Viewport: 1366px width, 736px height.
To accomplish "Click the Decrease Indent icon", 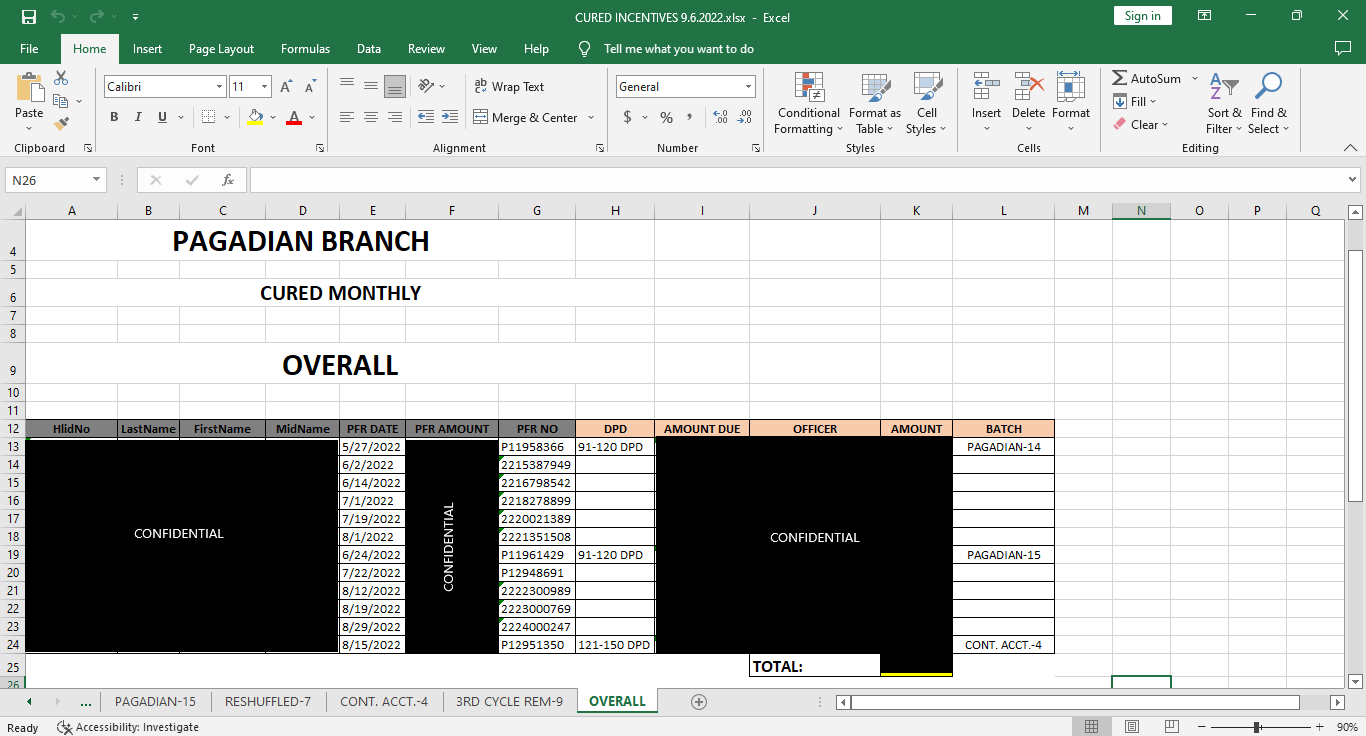I will [426, 117].
